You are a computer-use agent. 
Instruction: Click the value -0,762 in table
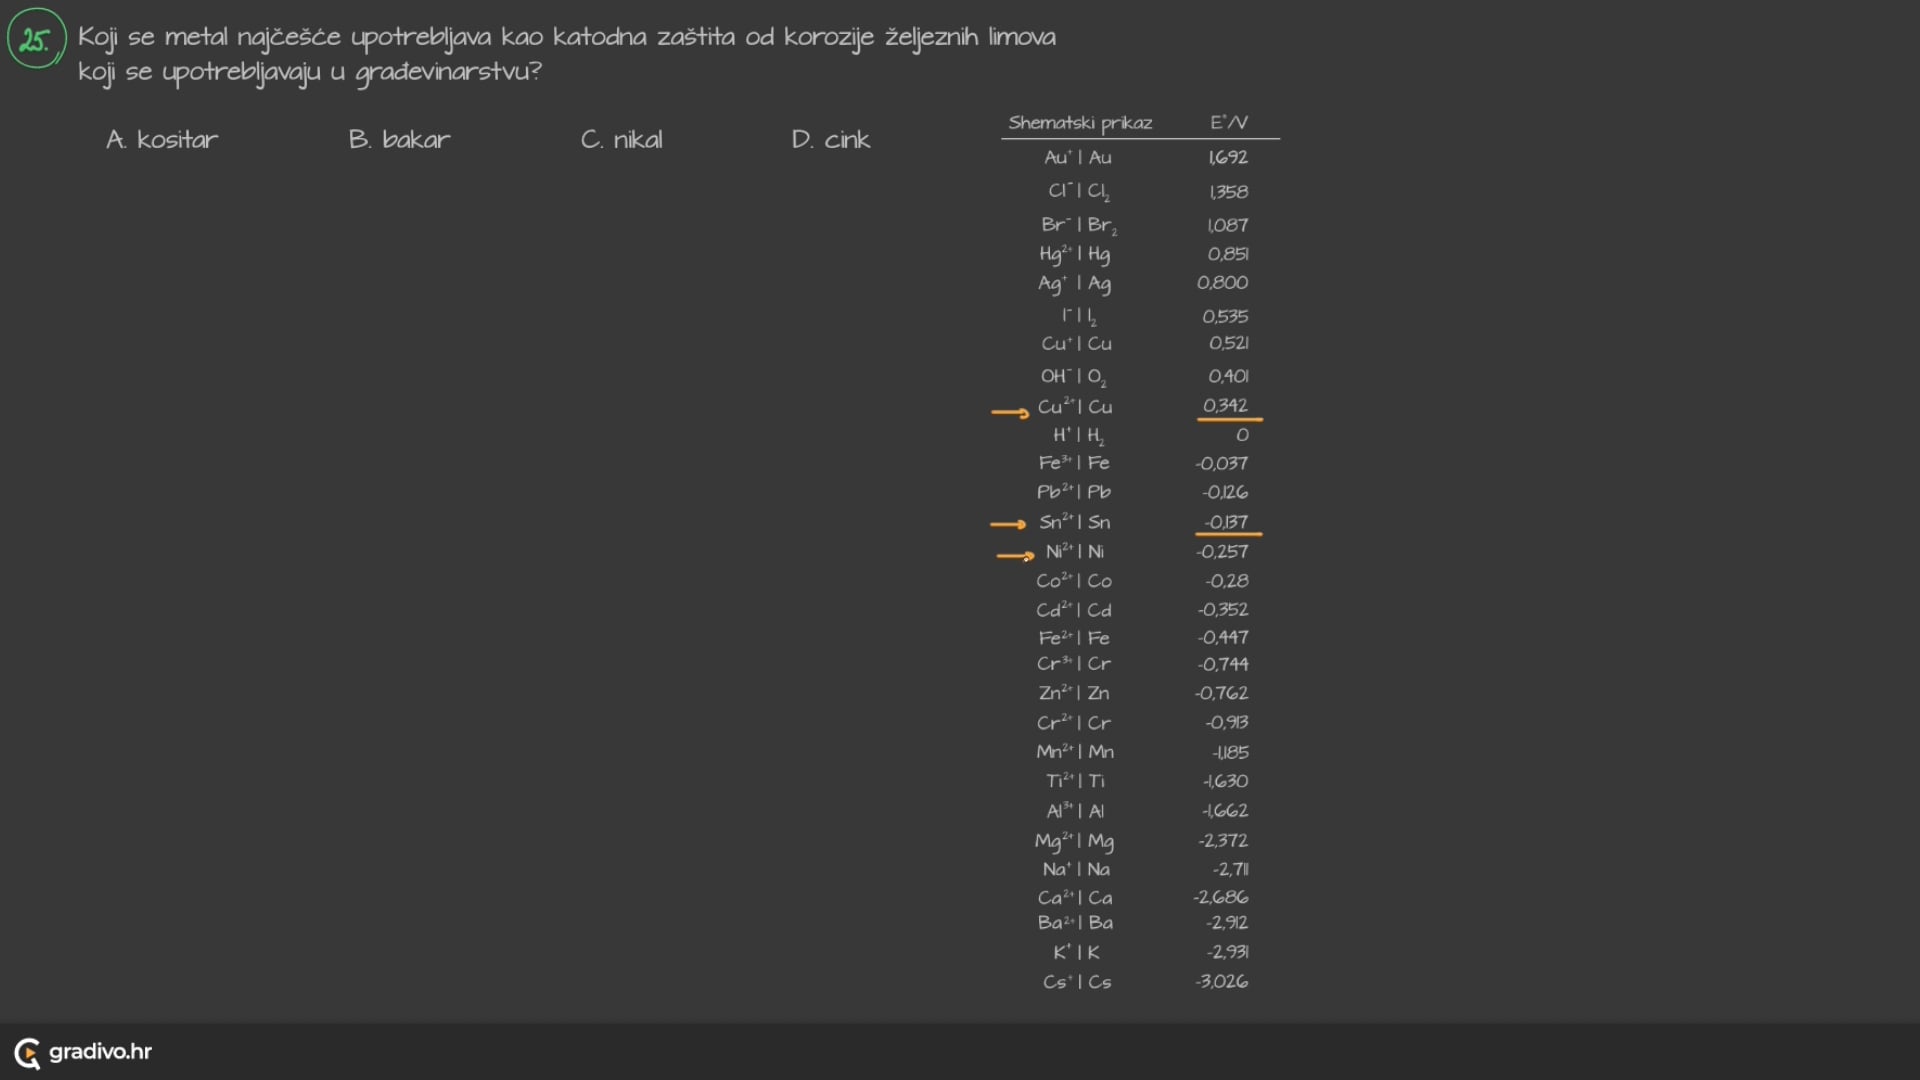[1222, 693]
